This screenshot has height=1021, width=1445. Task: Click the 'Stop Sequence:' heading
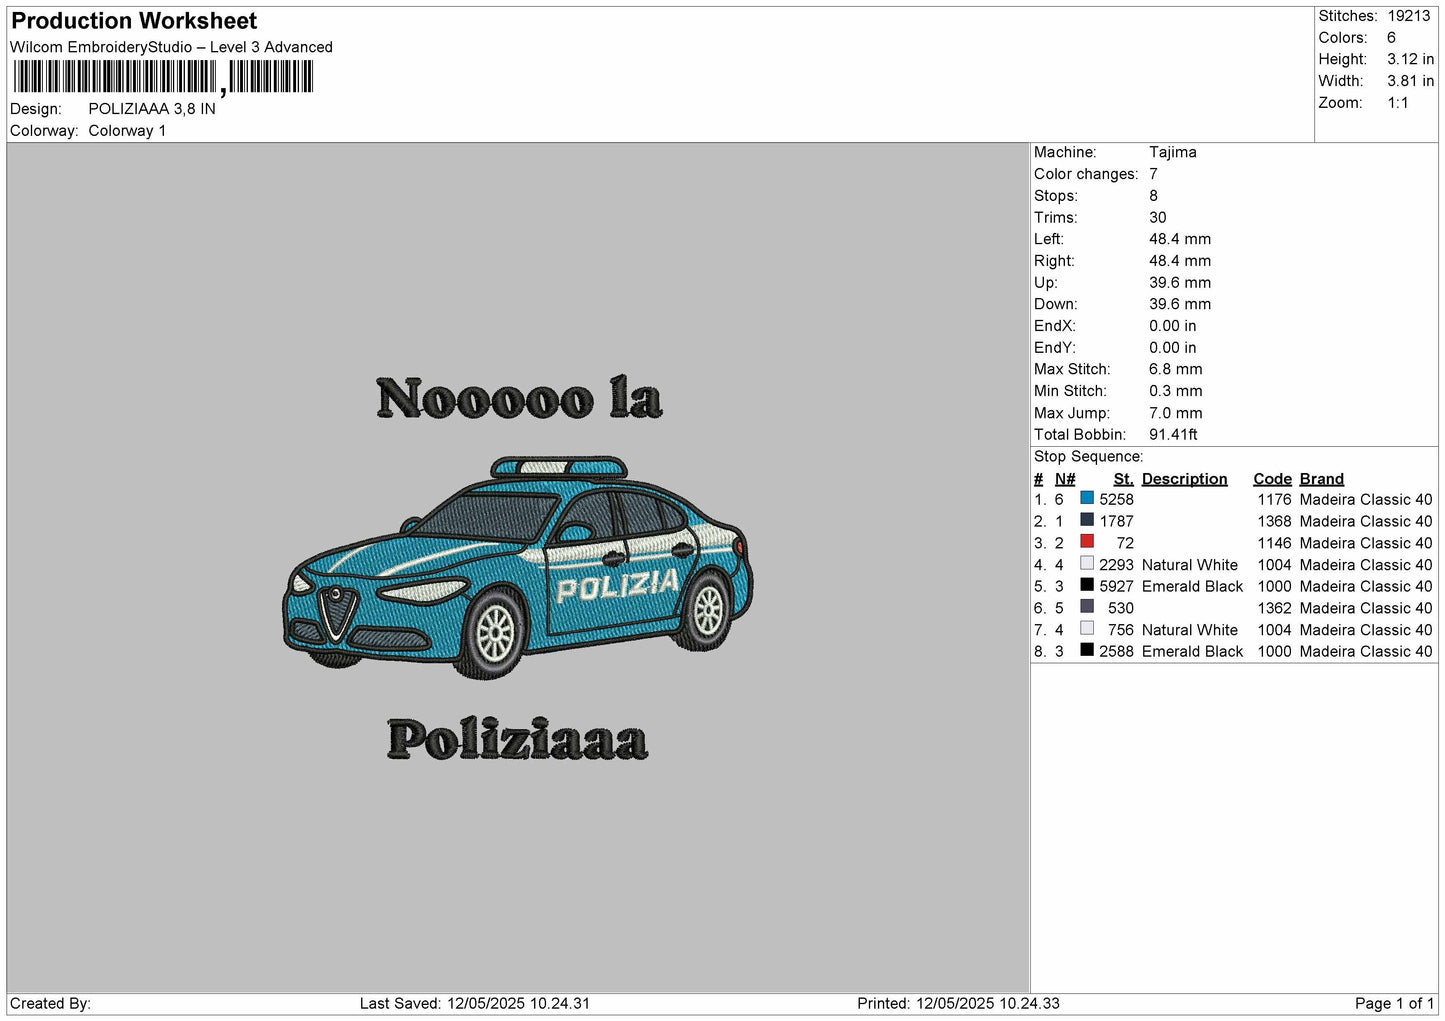(1088, 457)
